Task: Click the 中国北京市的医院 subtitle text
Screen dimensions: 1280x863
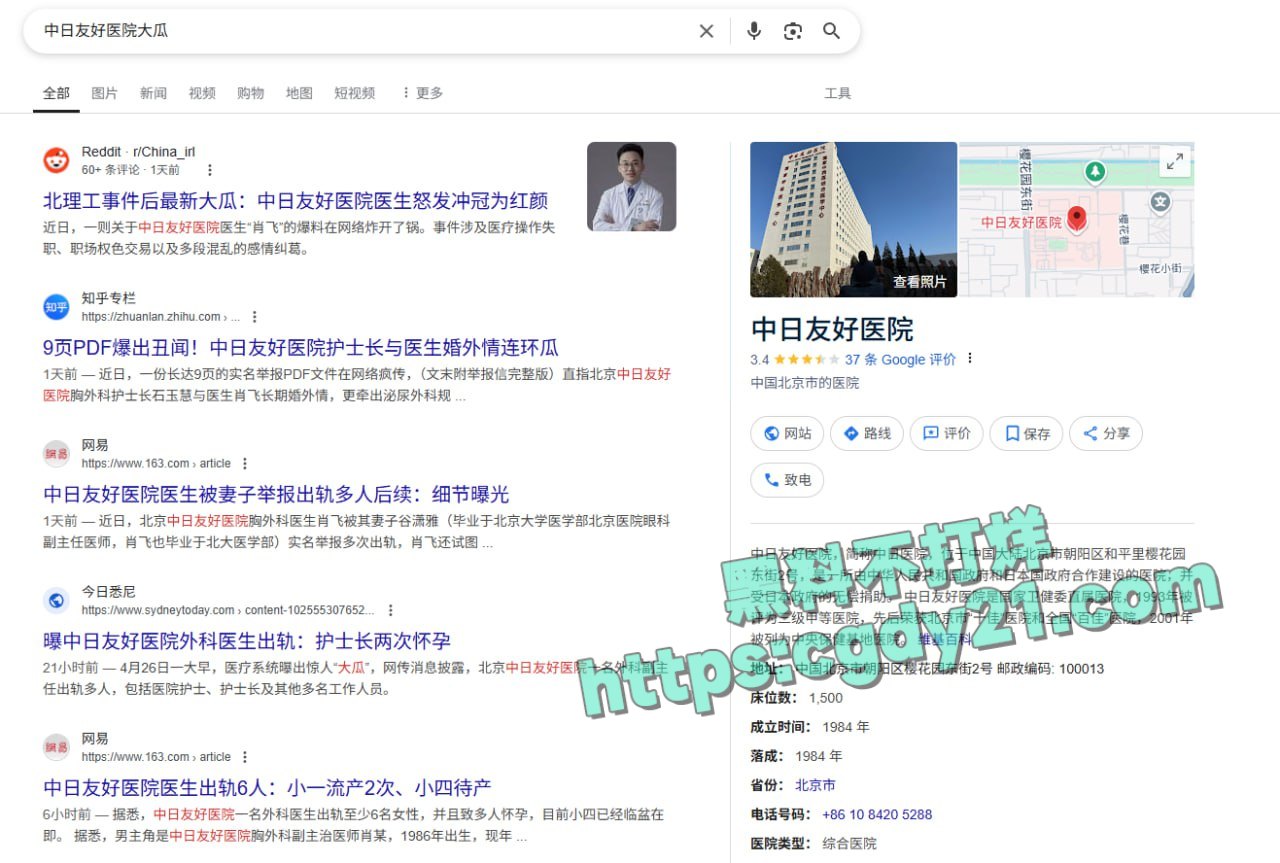Action: 805,383
